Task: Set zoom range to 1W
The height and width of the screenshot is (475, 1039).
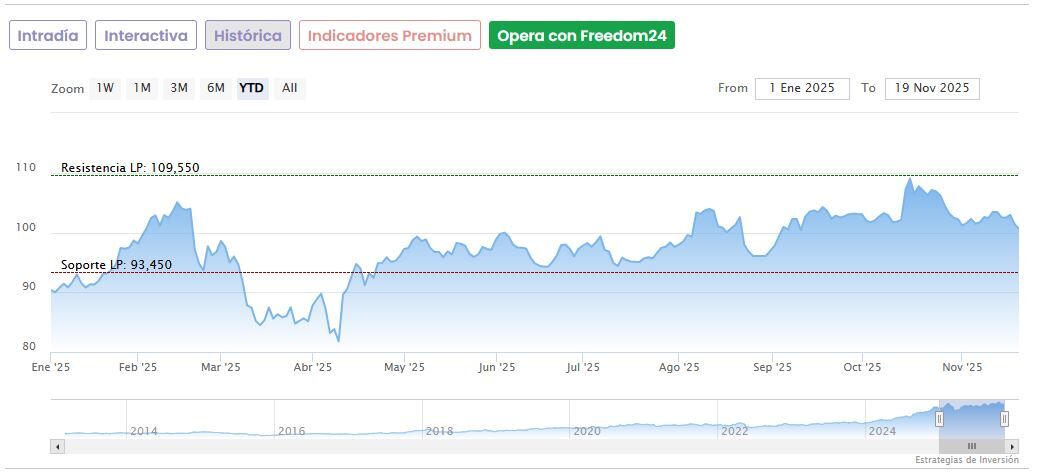Action: point(104,88)
